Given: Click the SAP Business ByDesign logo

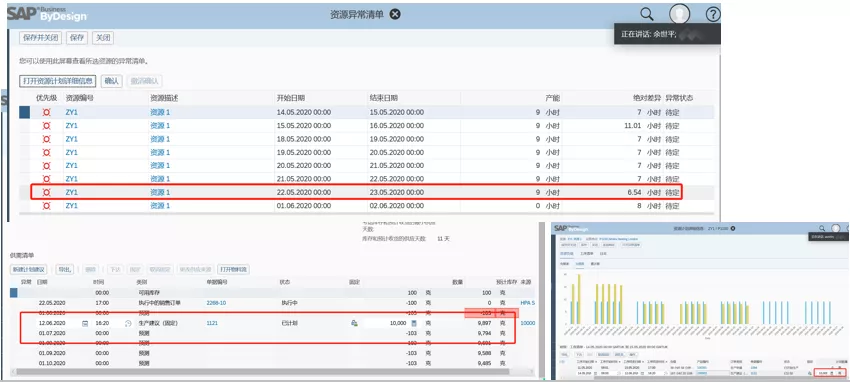Looking at the screenshot, I should pyautogui.click(x=47, y=15).
